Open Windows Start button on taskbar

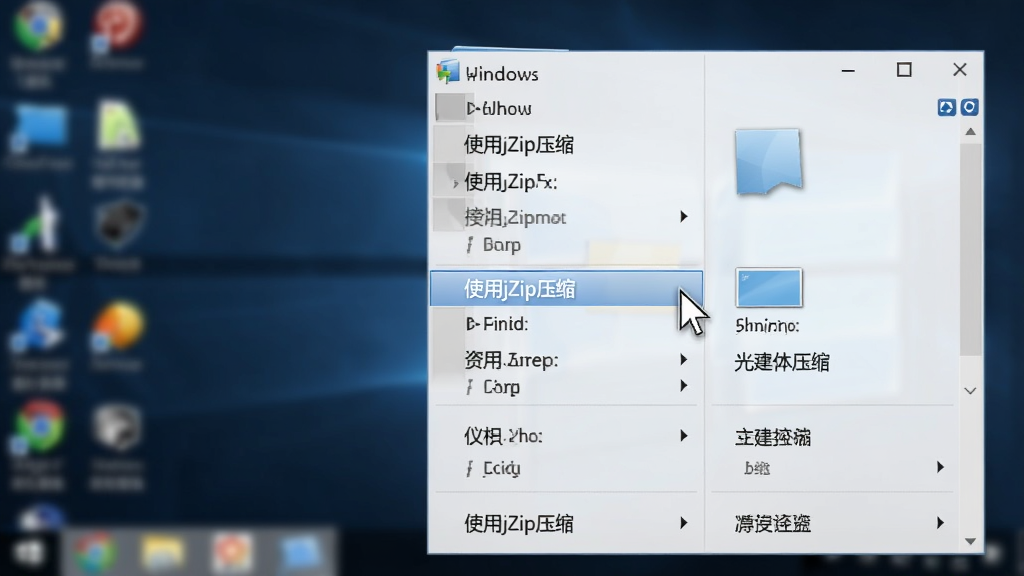pyautogui.click(x=29, y=553)
